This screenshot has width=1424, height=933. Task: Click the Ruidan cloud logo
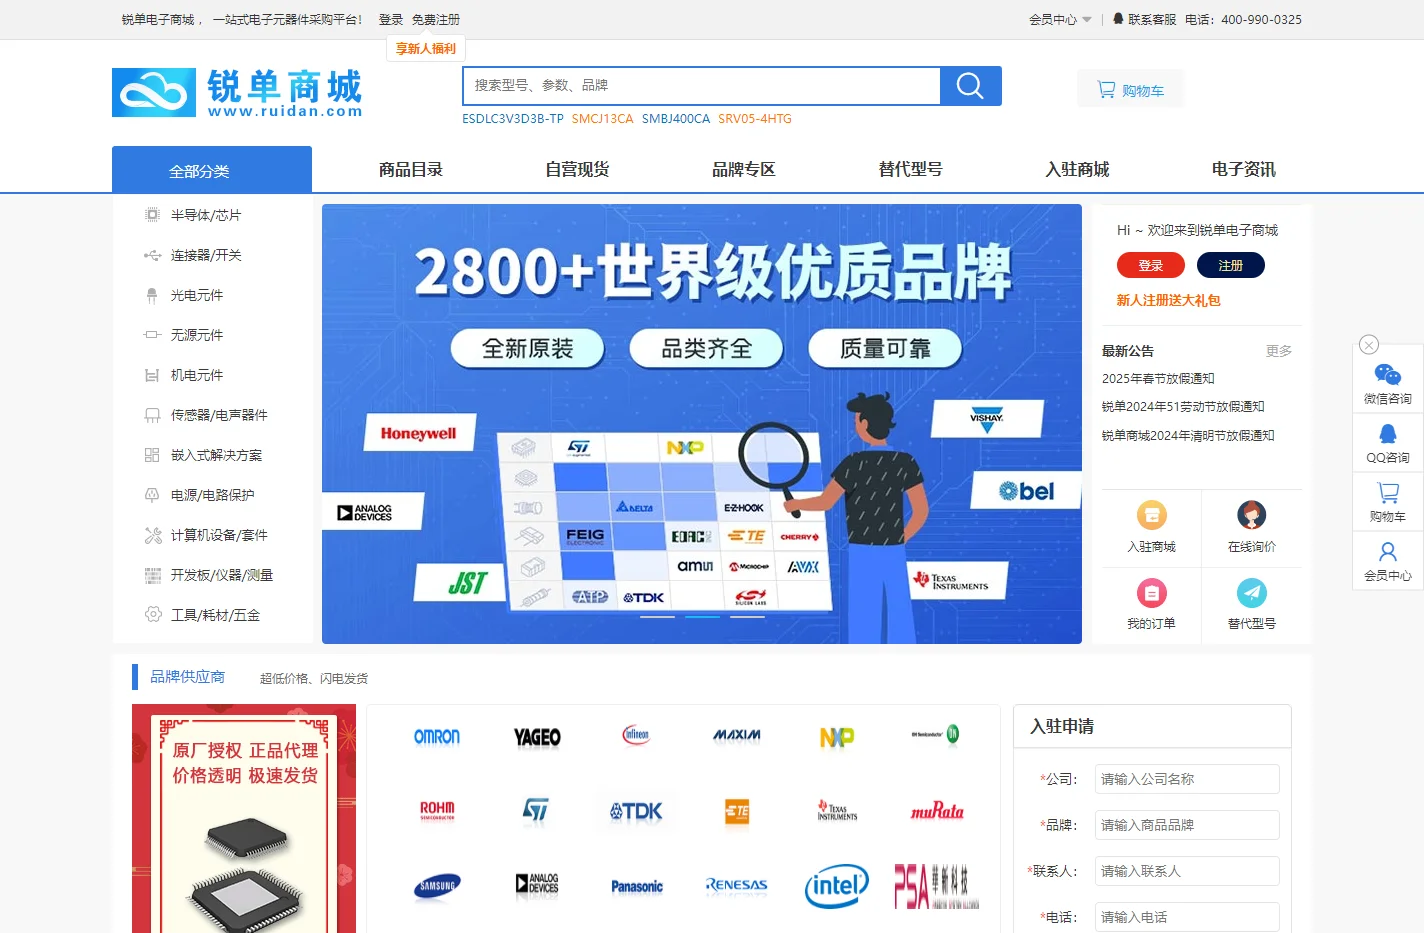tap(154, 93)
